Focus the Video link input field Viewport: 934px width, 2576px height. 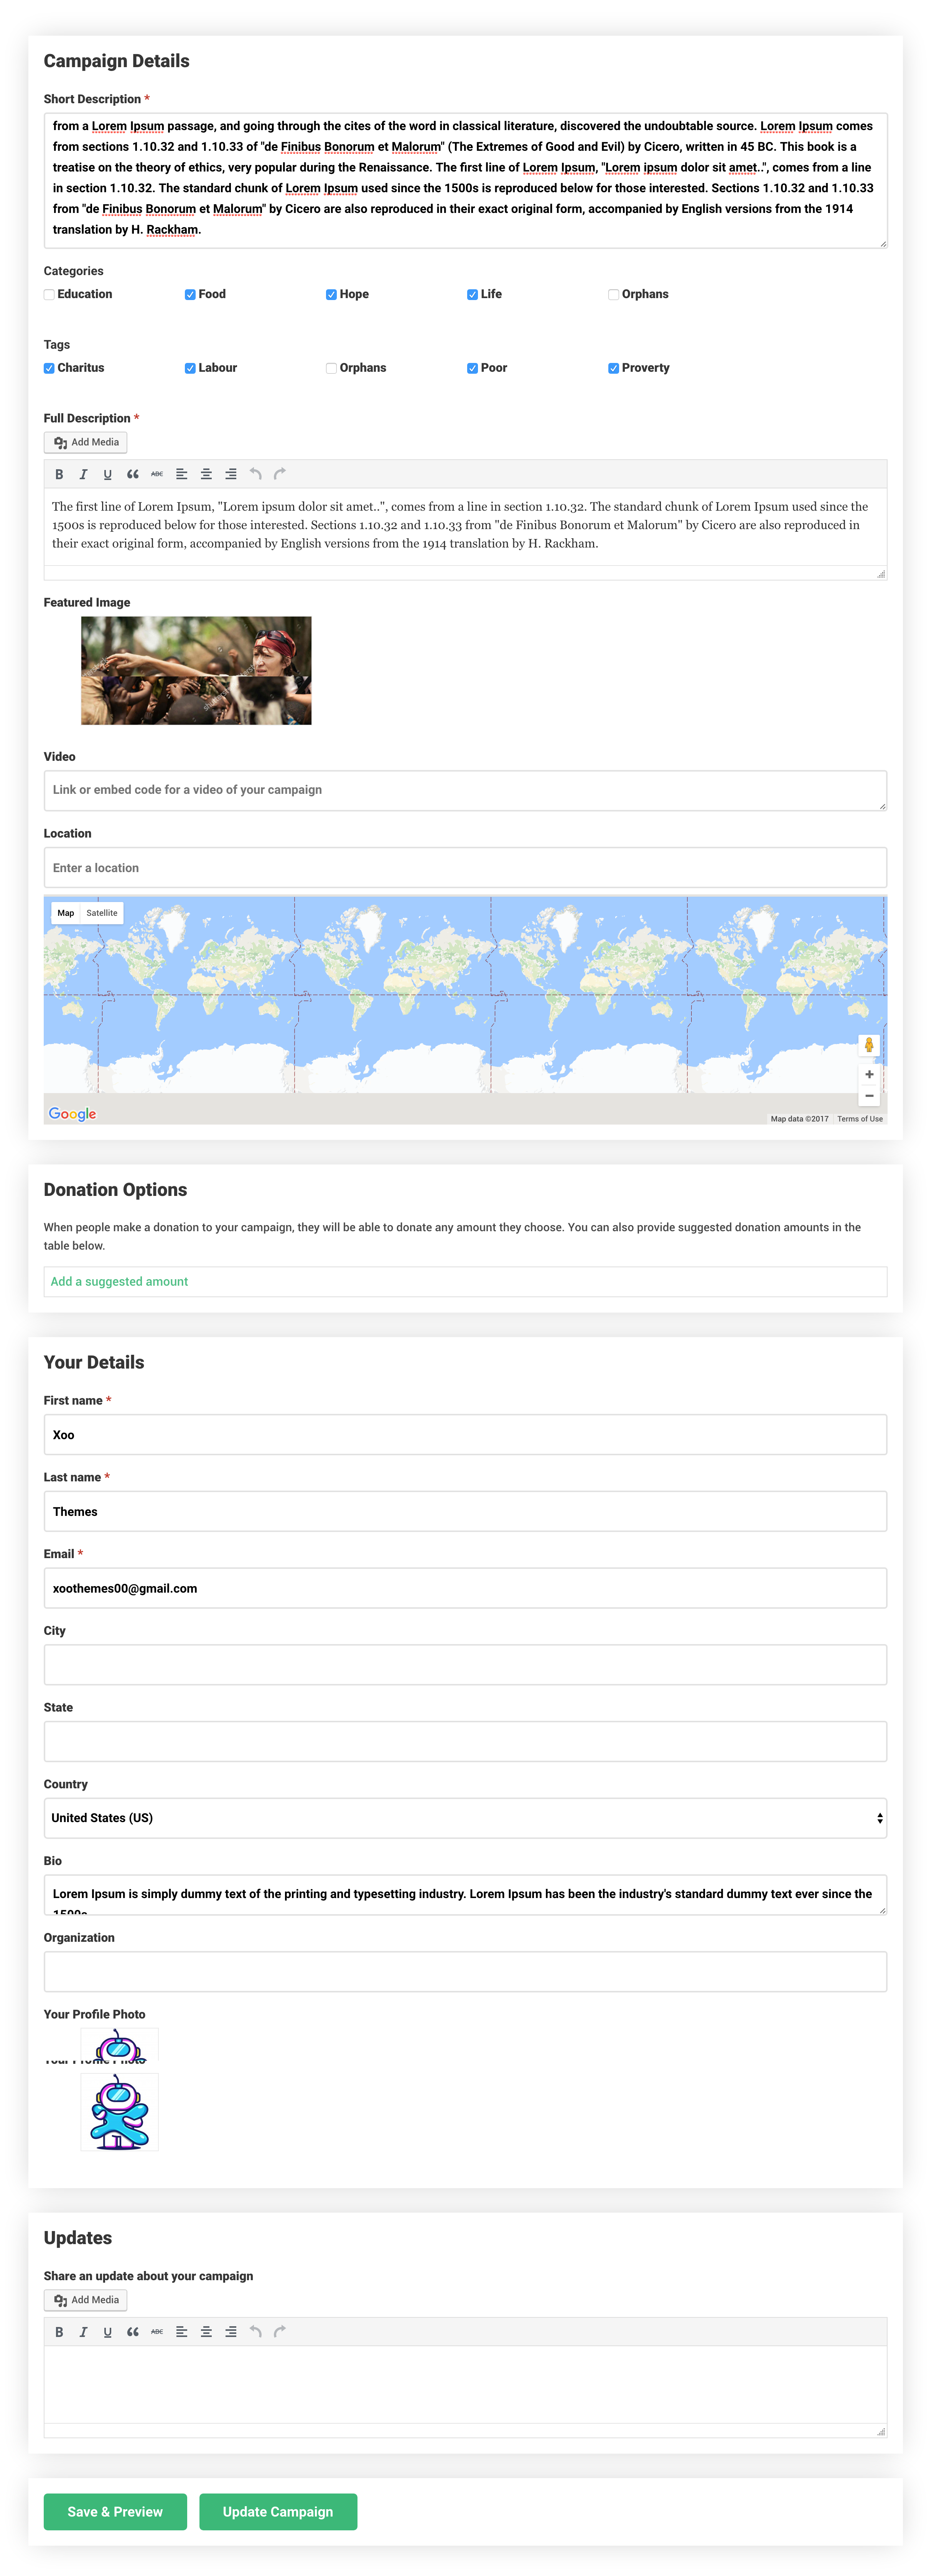click(x=465, y=790)
